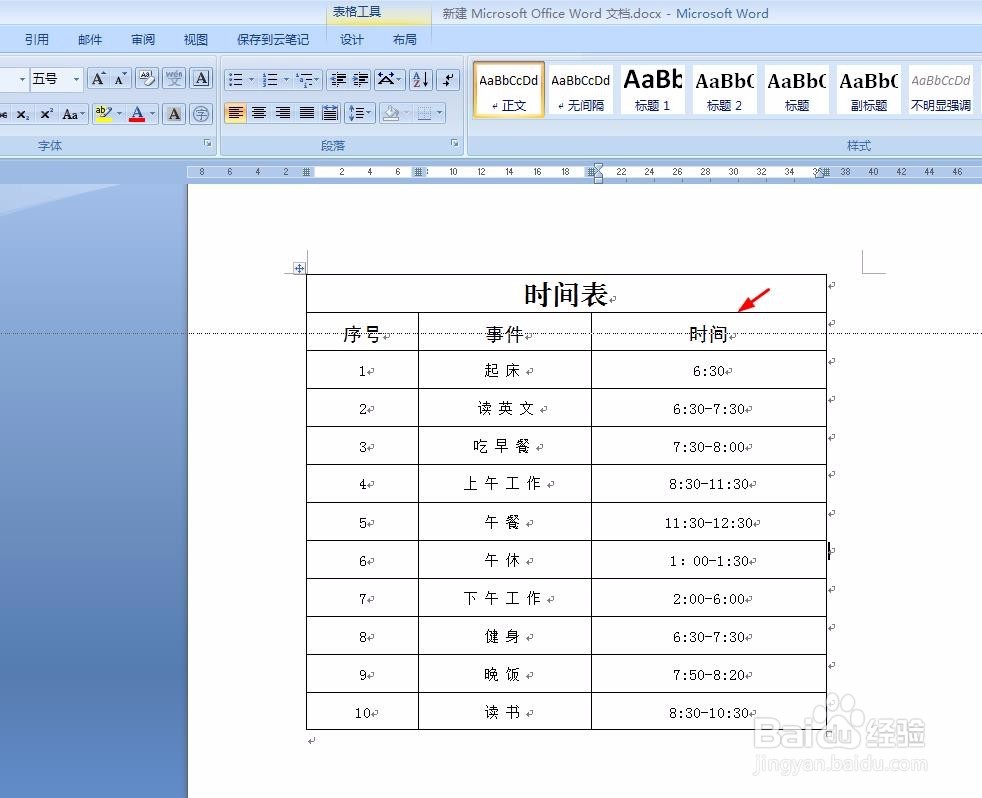Select the Subscript icon
This screenshot has width=982, height=798.
[22, 114]
